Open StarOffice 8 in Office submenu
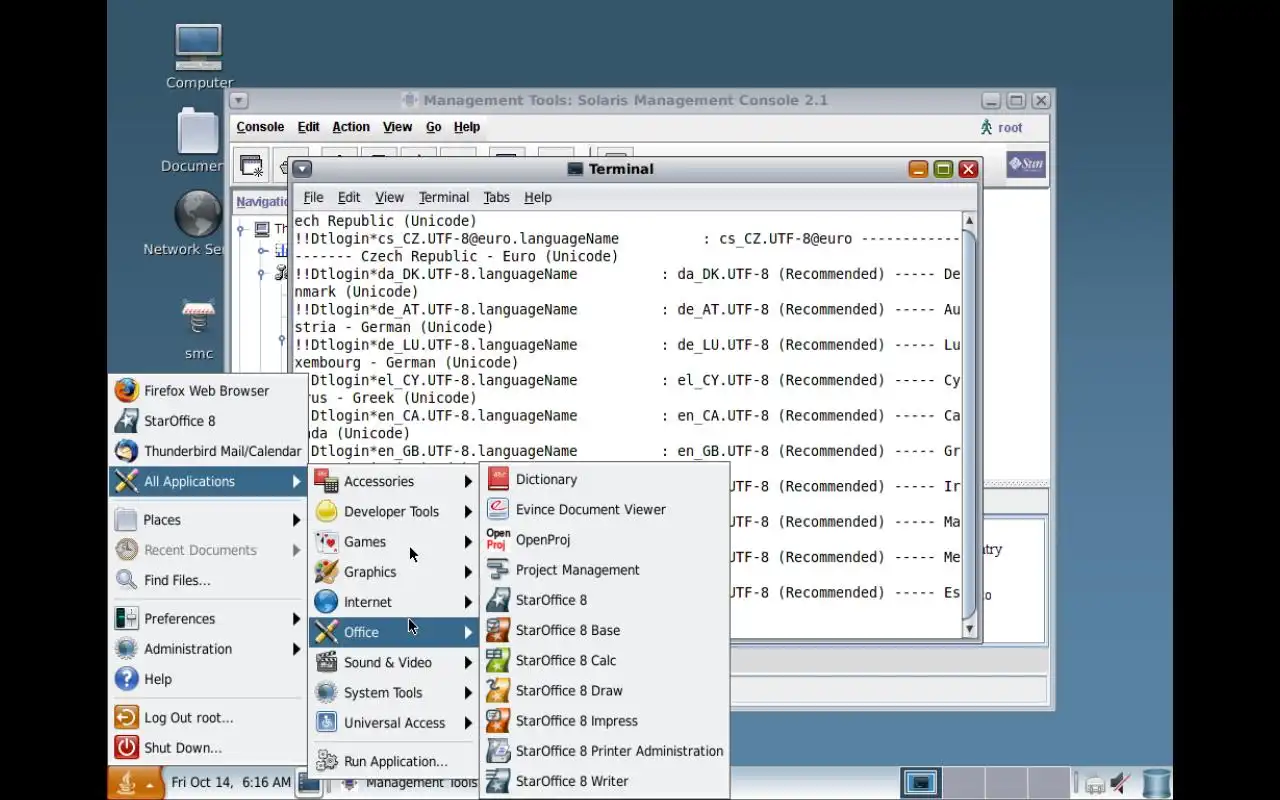Screen dimensions: 1280x800 coord(604,600)
